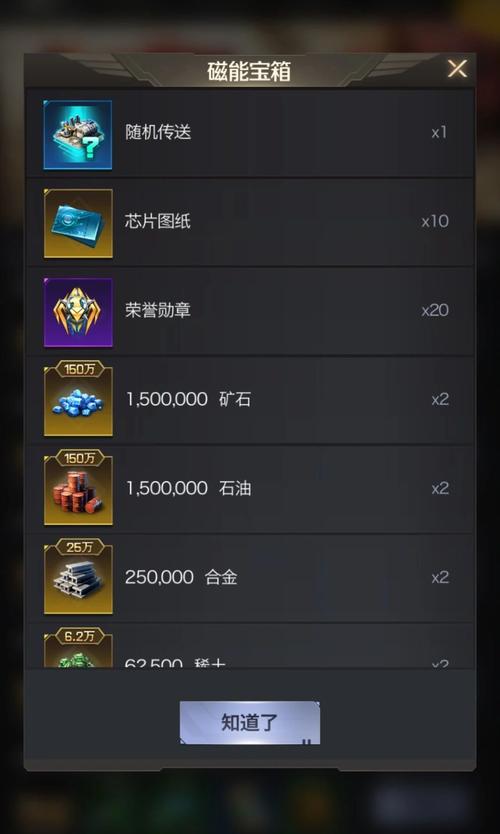Image resolution: width=500 pixels, height=834 pixels.
Task: Click the x20 quantity of 荣誉勋章
Action: pos(435,310)
